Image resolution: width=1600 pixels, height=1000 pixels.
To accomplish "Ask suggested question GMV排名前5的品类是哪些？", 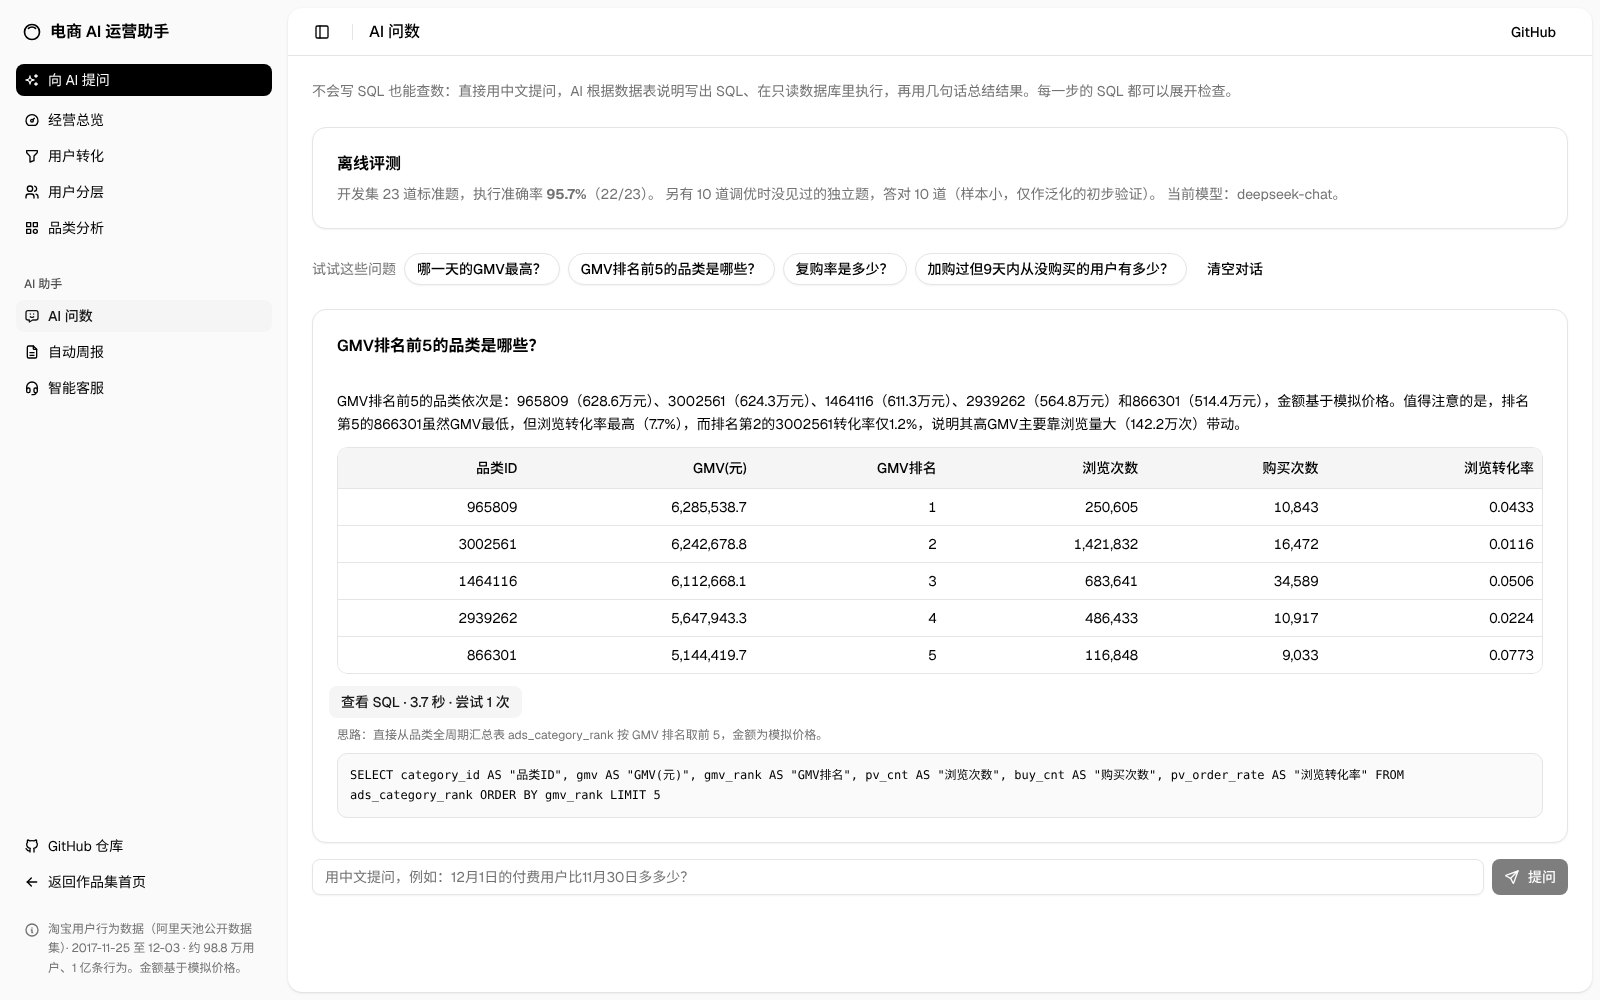I will point(671,269).
